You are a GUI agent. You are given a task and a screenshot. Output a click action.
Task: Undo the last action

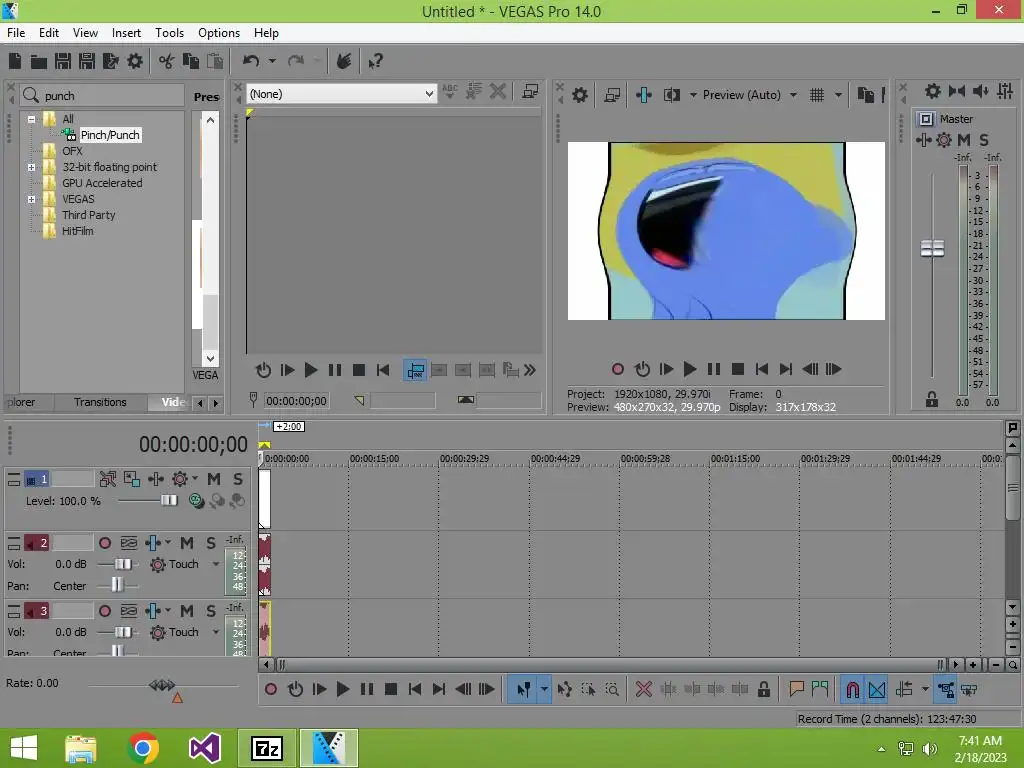251,61
